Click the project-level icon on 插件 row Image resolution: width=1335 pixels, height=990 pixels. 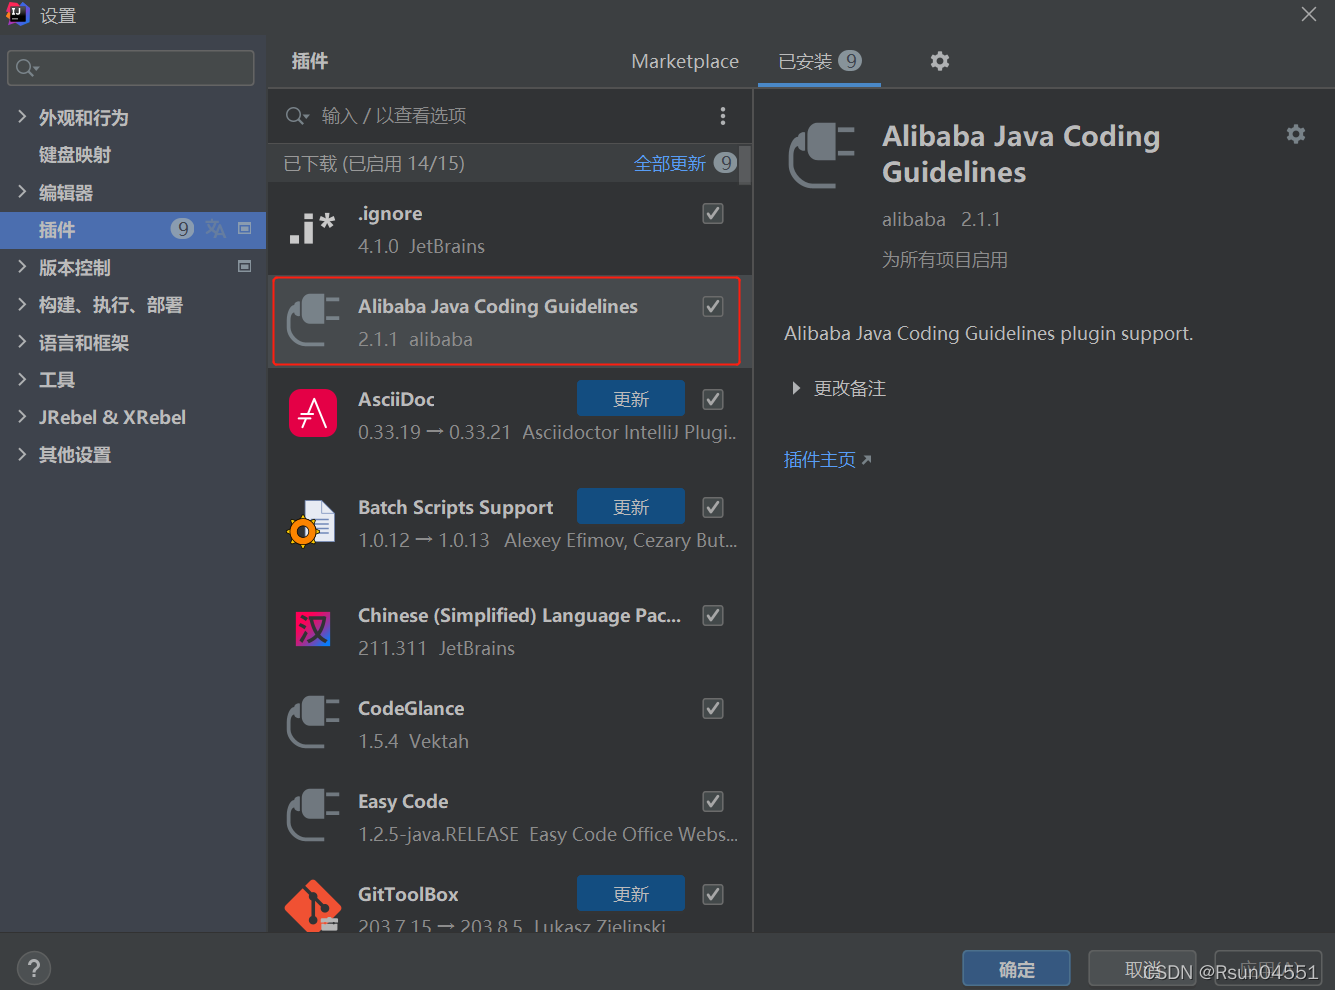pyautogui.click(x=245, y=229)
